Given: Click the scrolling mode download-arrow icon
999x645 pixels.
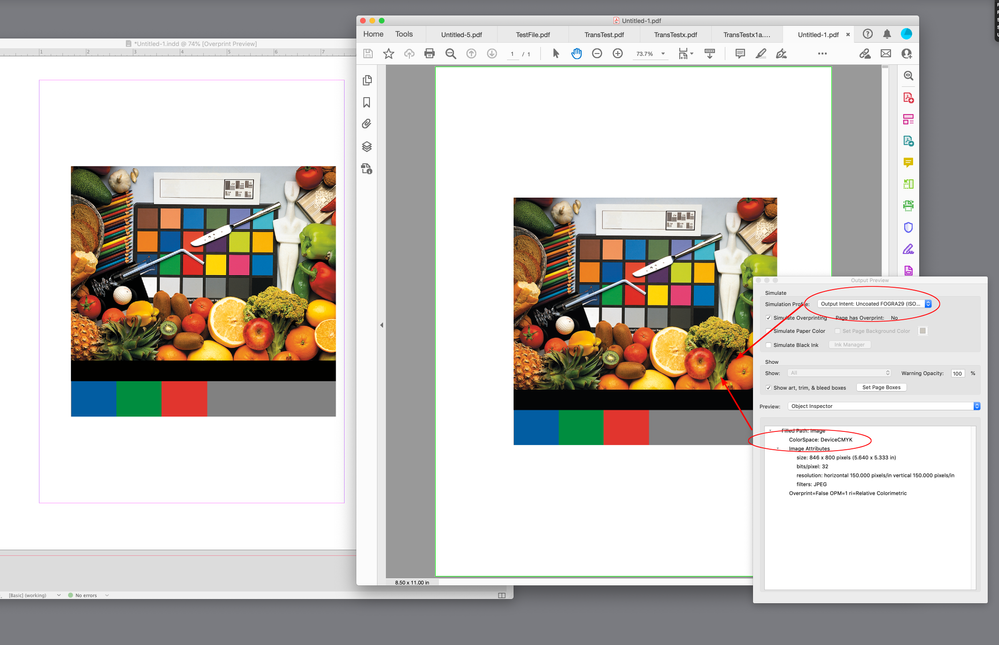Looking at the screenshot, I should 710,54.
